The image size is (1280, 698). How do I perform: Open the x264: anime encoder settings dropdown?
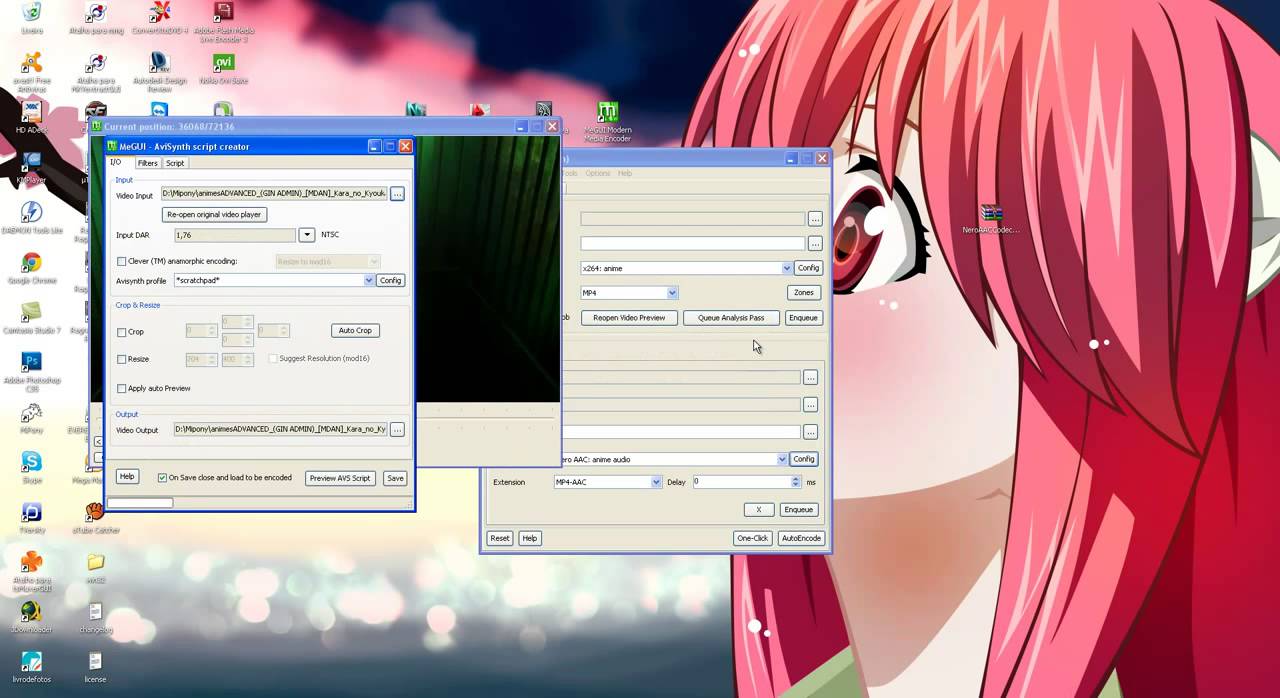click(787, 268)
